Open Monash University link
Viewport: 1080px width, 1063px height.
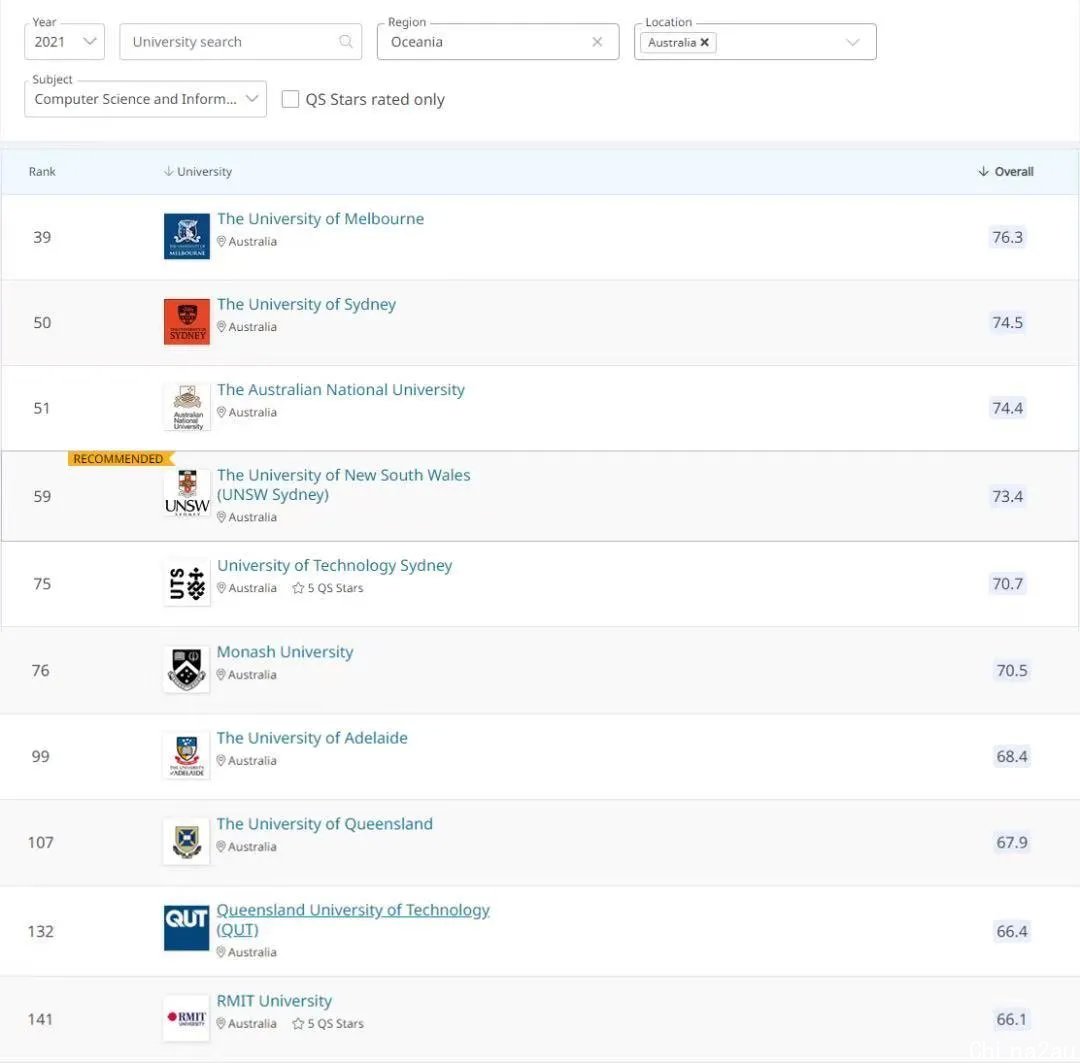tap(284, 651)
